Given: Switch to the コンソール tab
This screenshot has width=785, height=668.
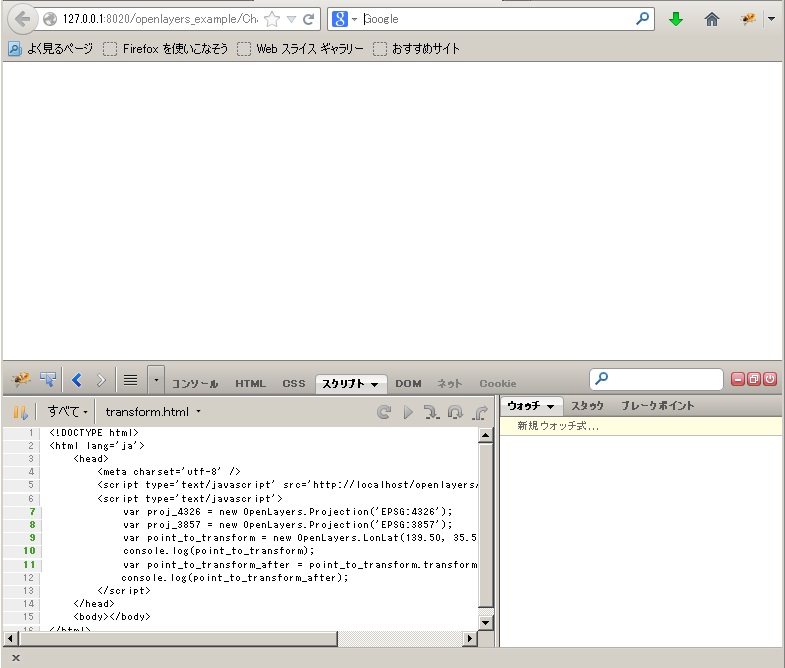Looking at the screenshot, I should coord(195,384).
